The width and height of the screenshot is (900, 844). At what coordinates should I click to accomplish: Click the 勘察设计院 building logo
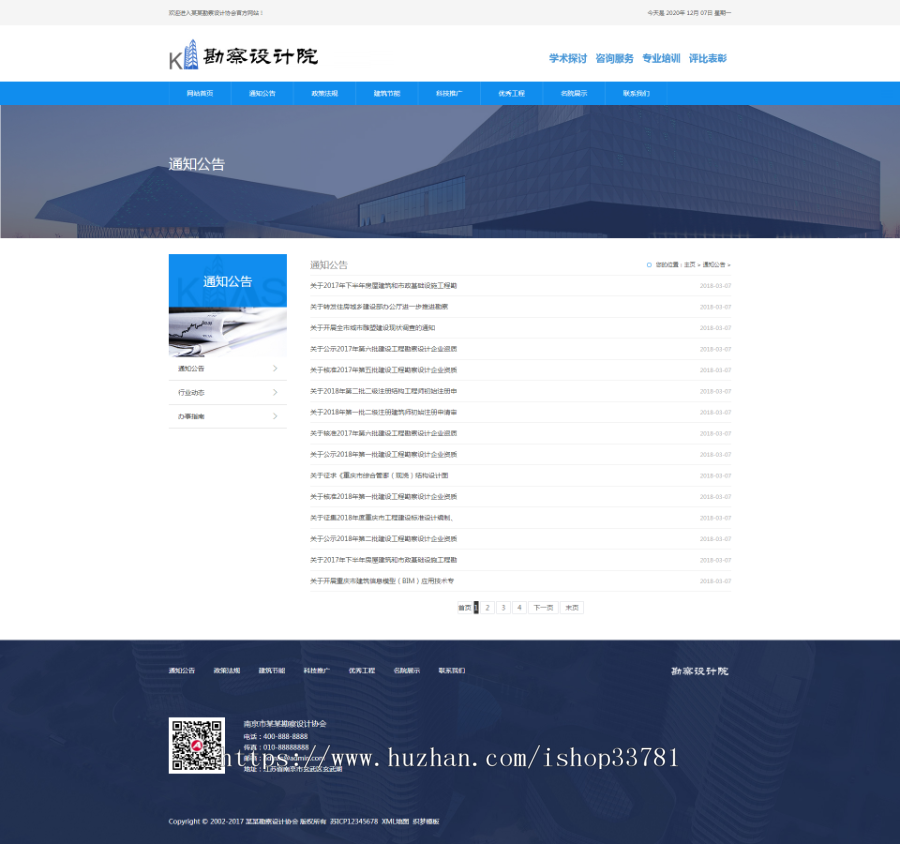coord(242,55)
